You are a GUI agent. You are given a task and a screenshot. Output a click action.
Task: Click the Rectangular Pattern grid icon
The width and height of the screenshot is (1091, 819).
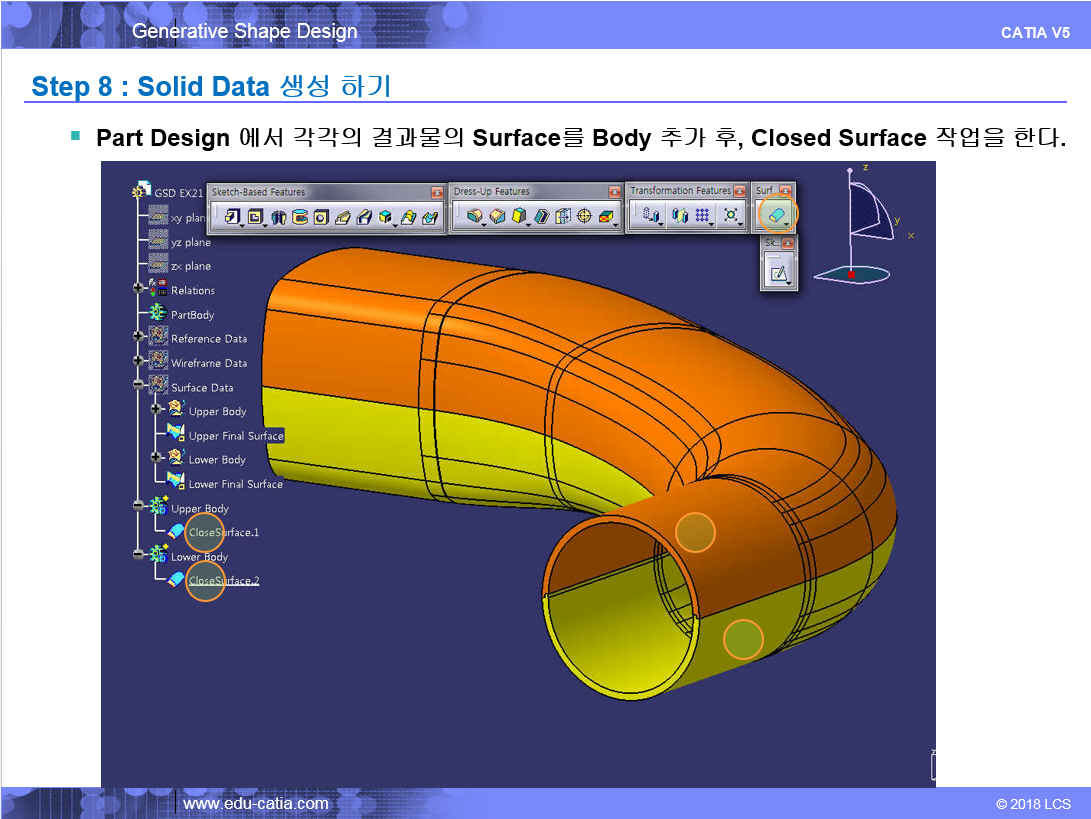(x=702, y=216)
